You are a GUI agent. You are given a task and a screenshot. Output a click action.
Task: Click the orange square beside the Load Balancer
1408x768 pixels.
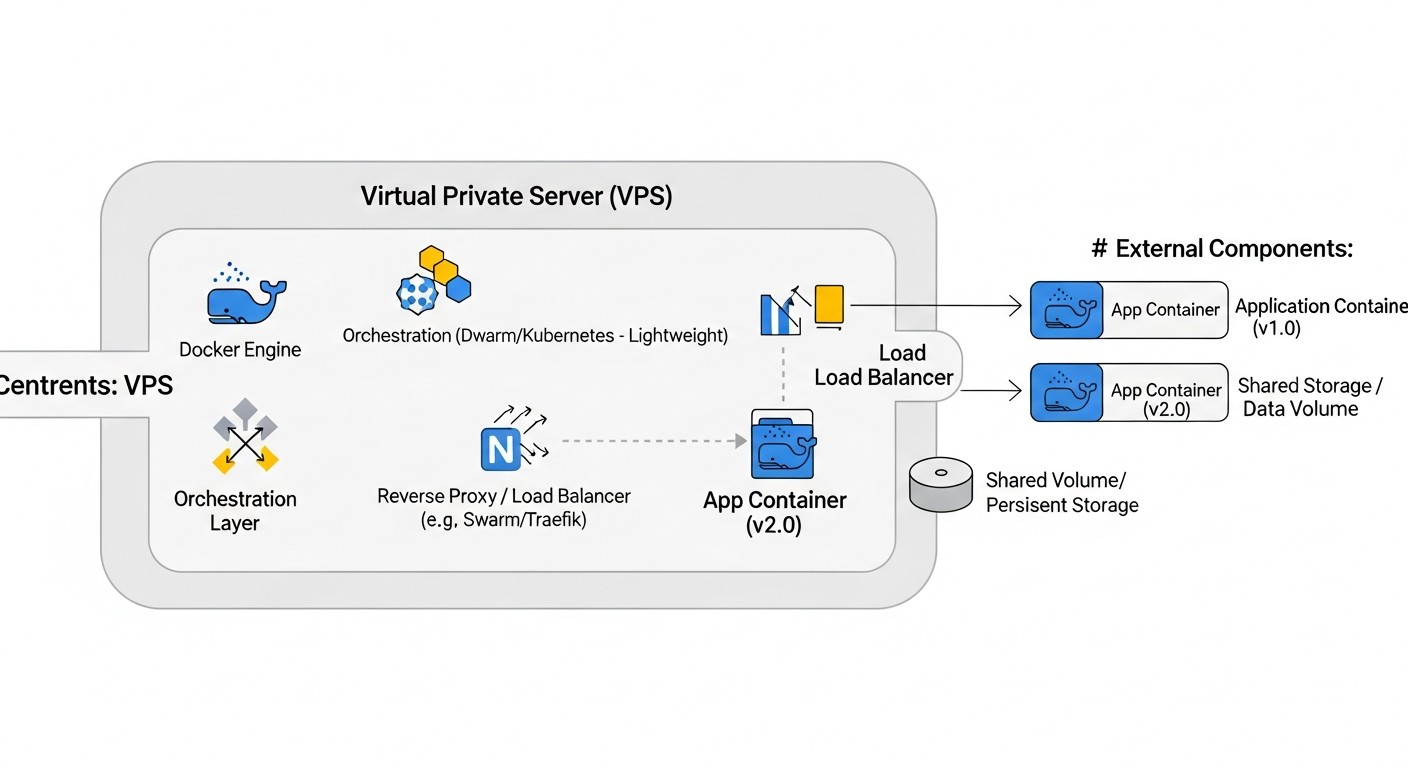coord(830,301)
